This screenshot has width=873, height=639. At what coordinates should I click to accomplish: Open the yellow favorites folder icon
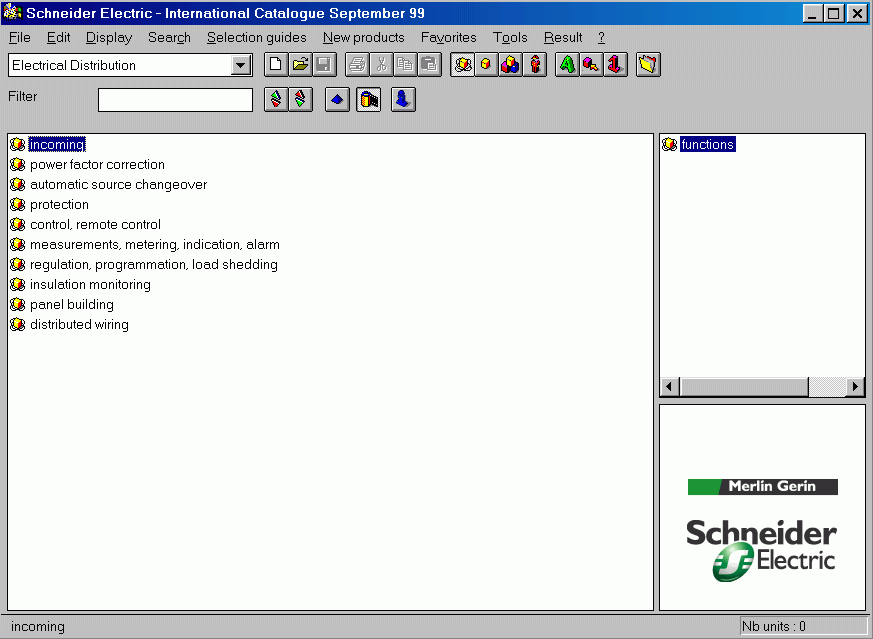(648, 65)
